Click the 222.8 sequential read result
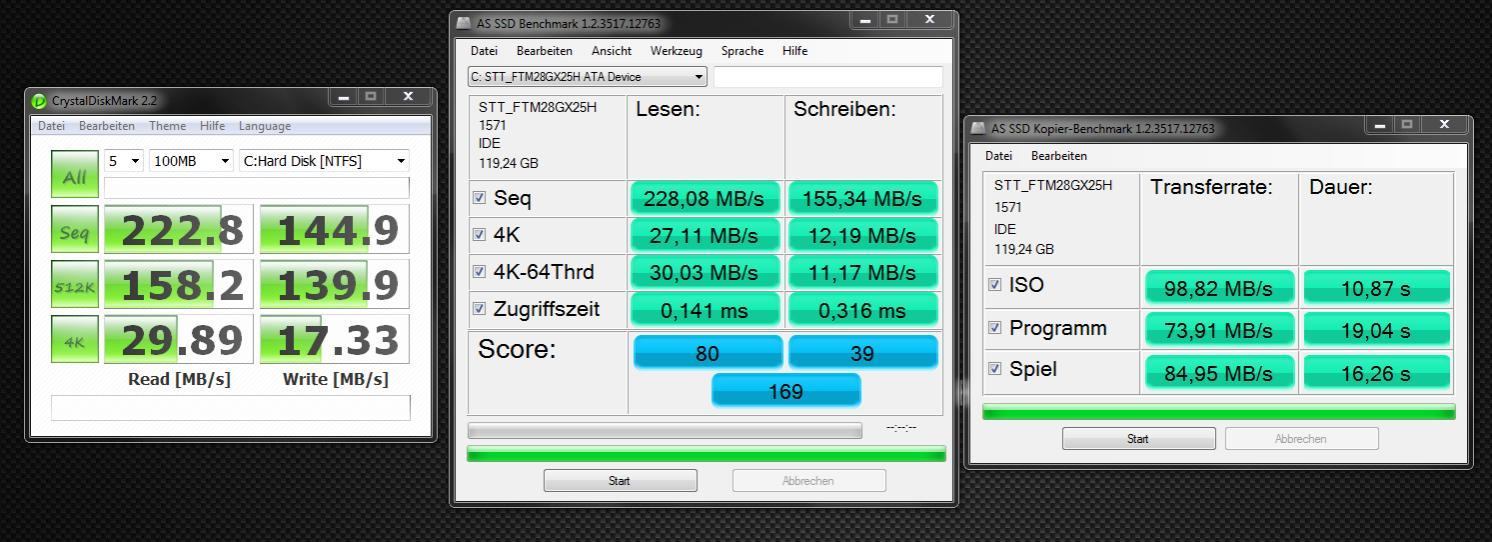Image resolution: width=1492 pixels, height=542 pixels. [180, 231]
